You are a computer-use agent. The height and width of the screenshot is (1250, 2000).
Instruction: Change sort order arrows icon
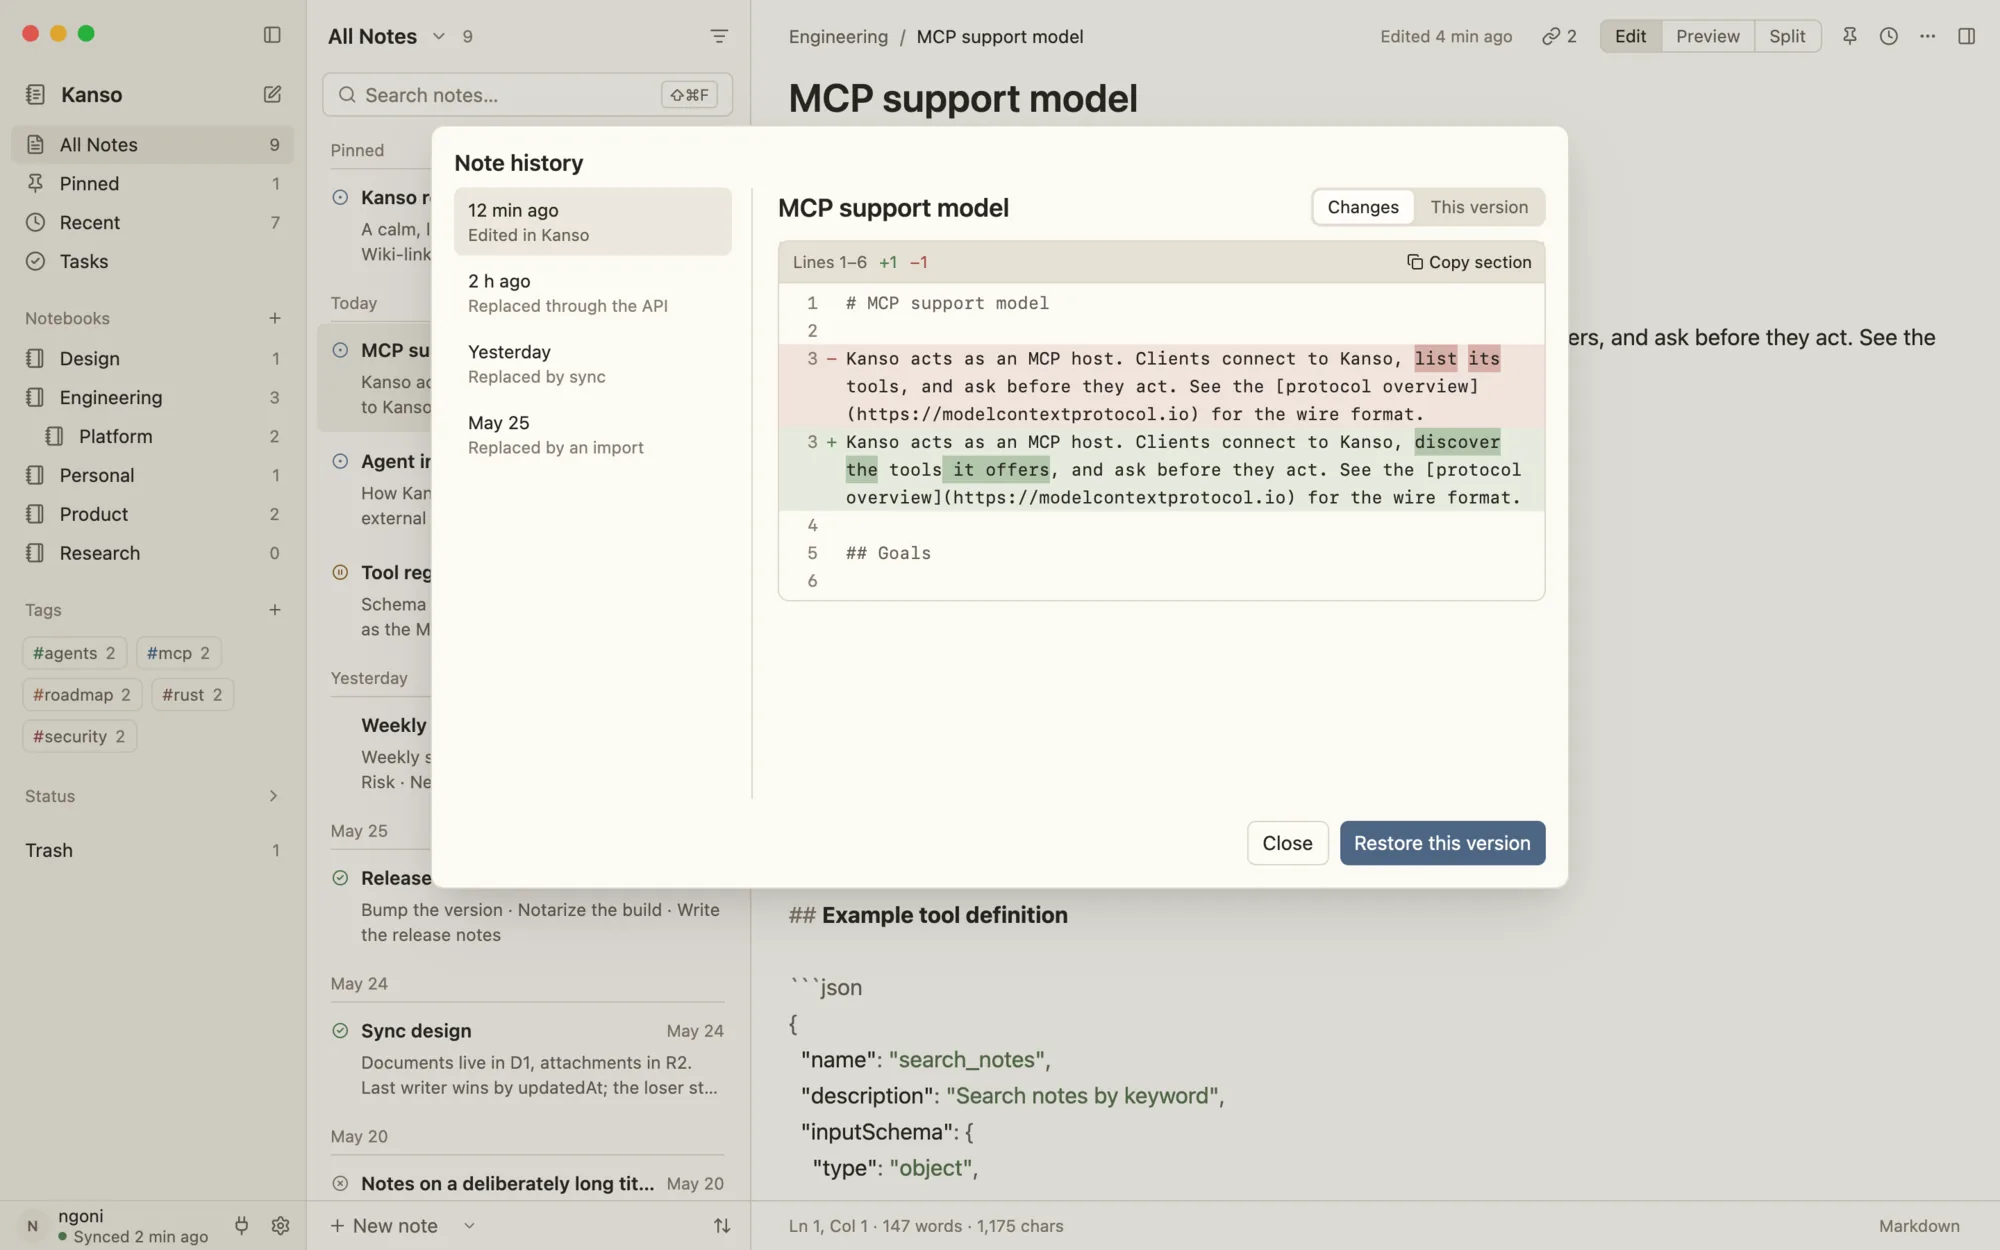pos(721,1225)
